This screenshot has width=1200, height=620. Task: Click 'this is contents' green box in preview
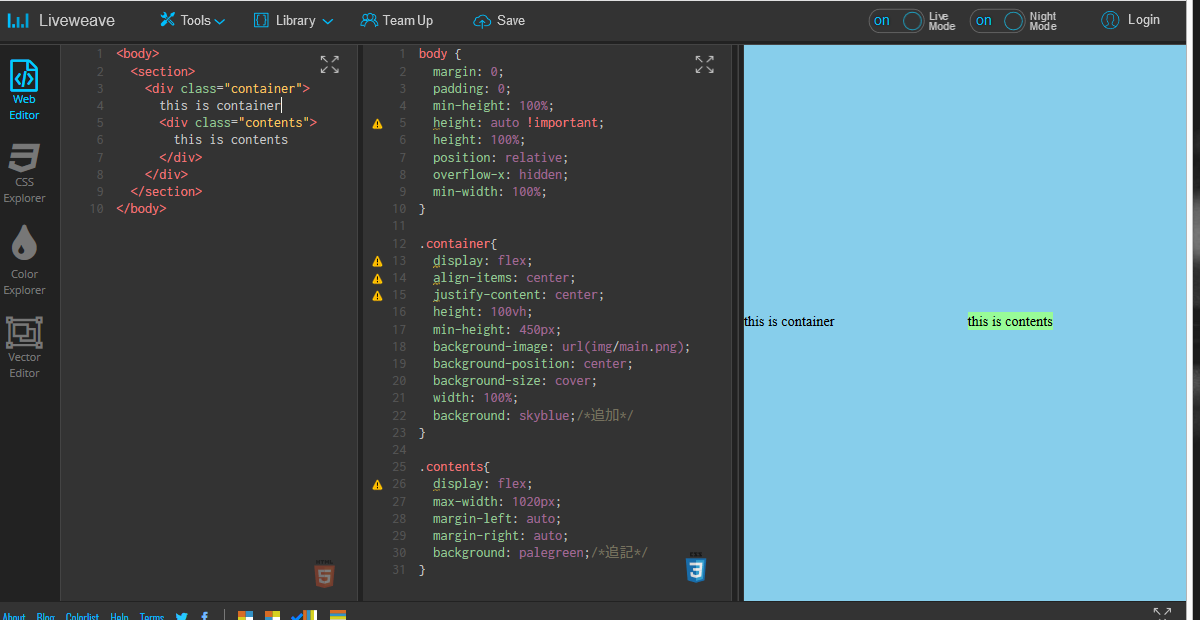click(1010, 321)
